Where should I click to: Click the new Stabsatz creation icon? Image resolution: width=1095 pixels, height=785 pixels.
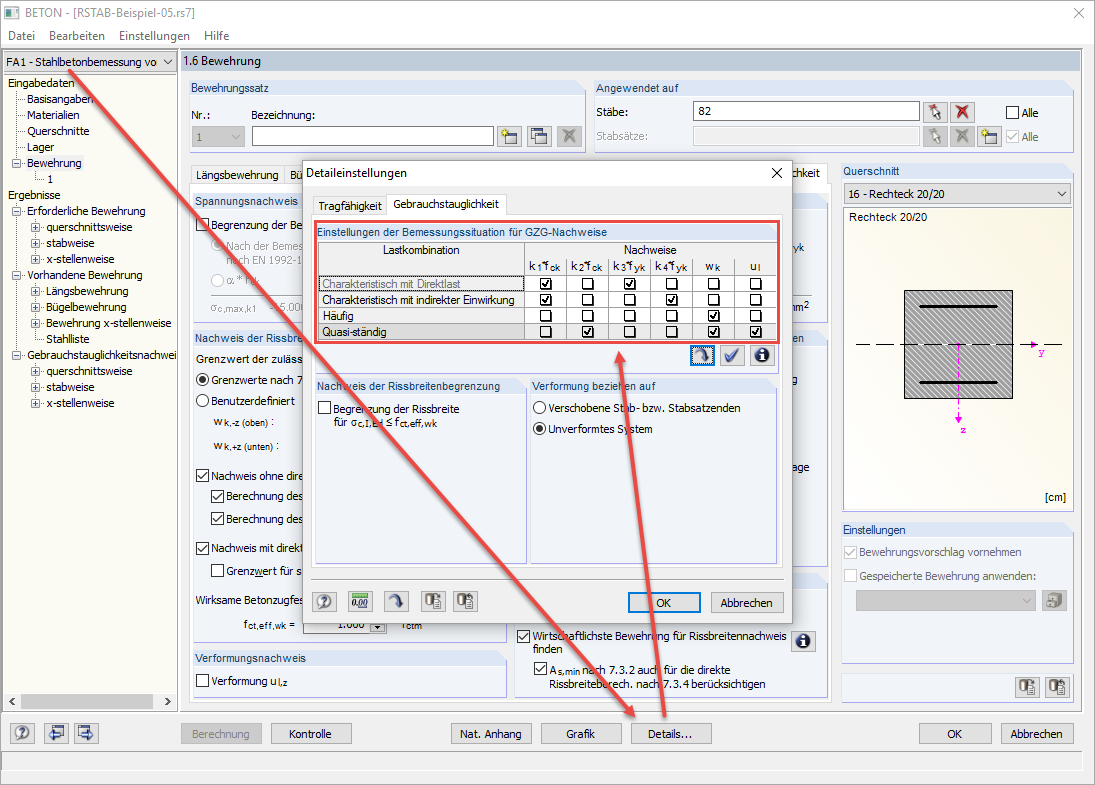[x=990, y=136]
